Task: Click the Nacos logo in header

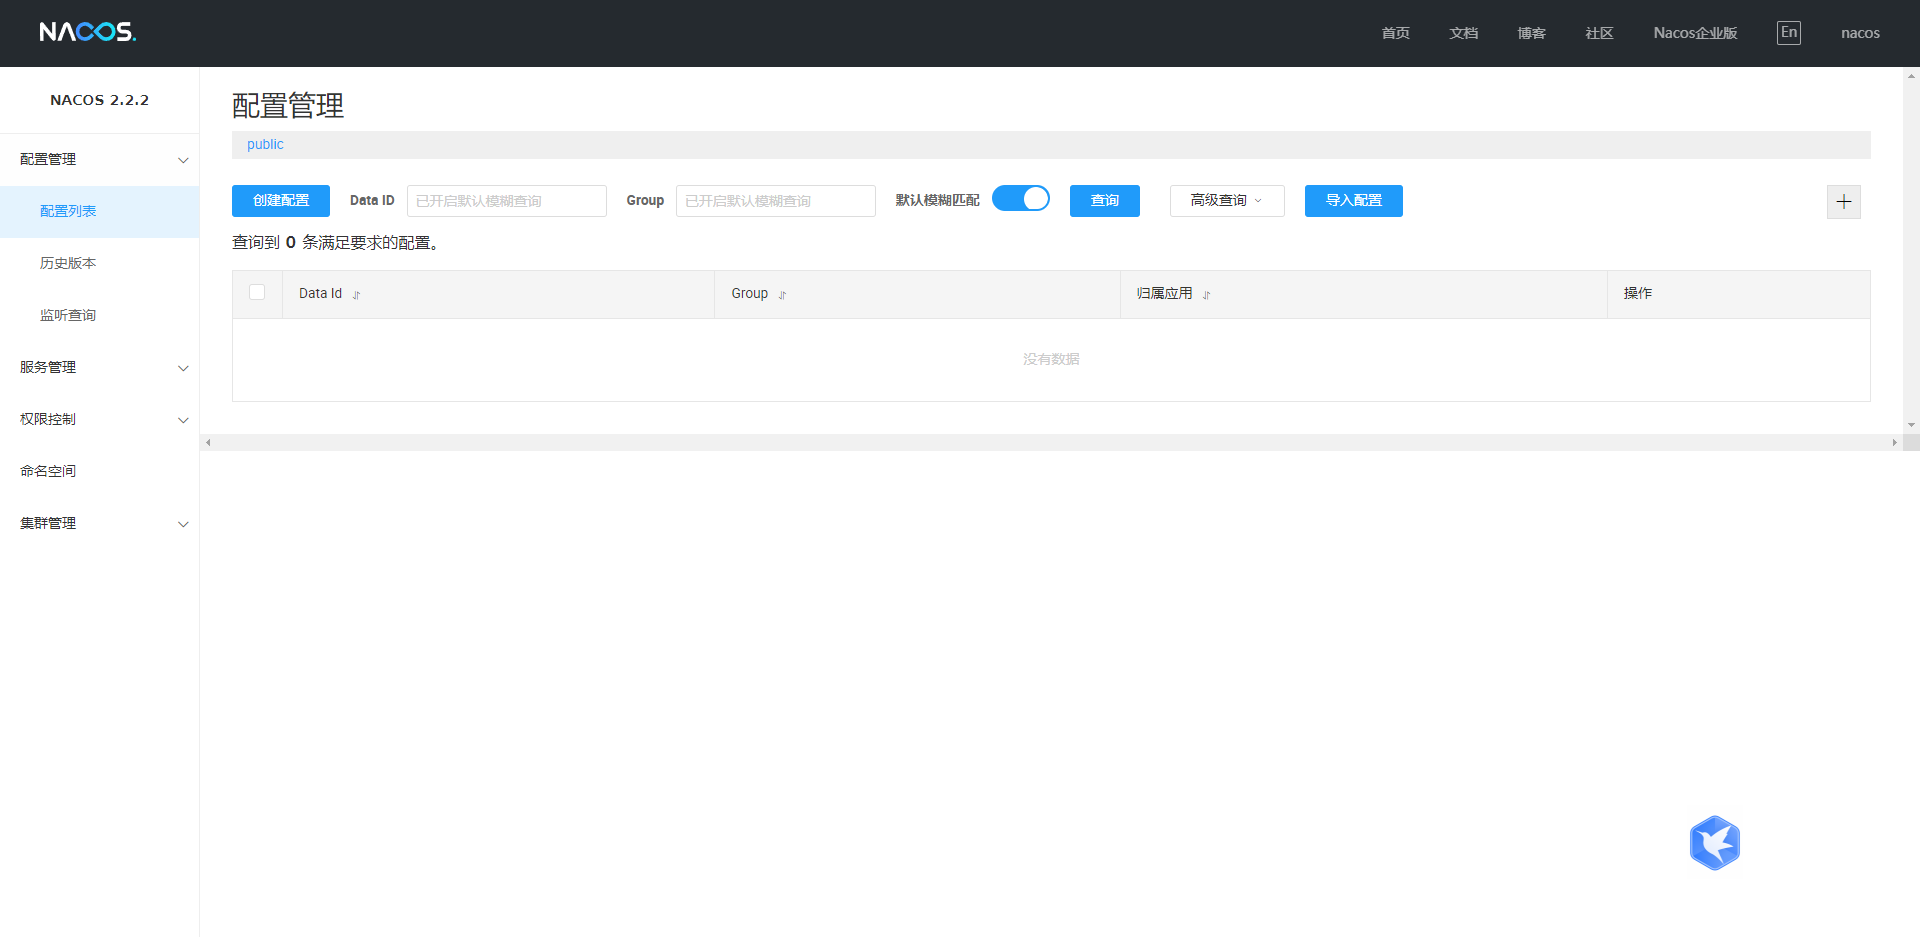Action: click(x=87, y=32)
